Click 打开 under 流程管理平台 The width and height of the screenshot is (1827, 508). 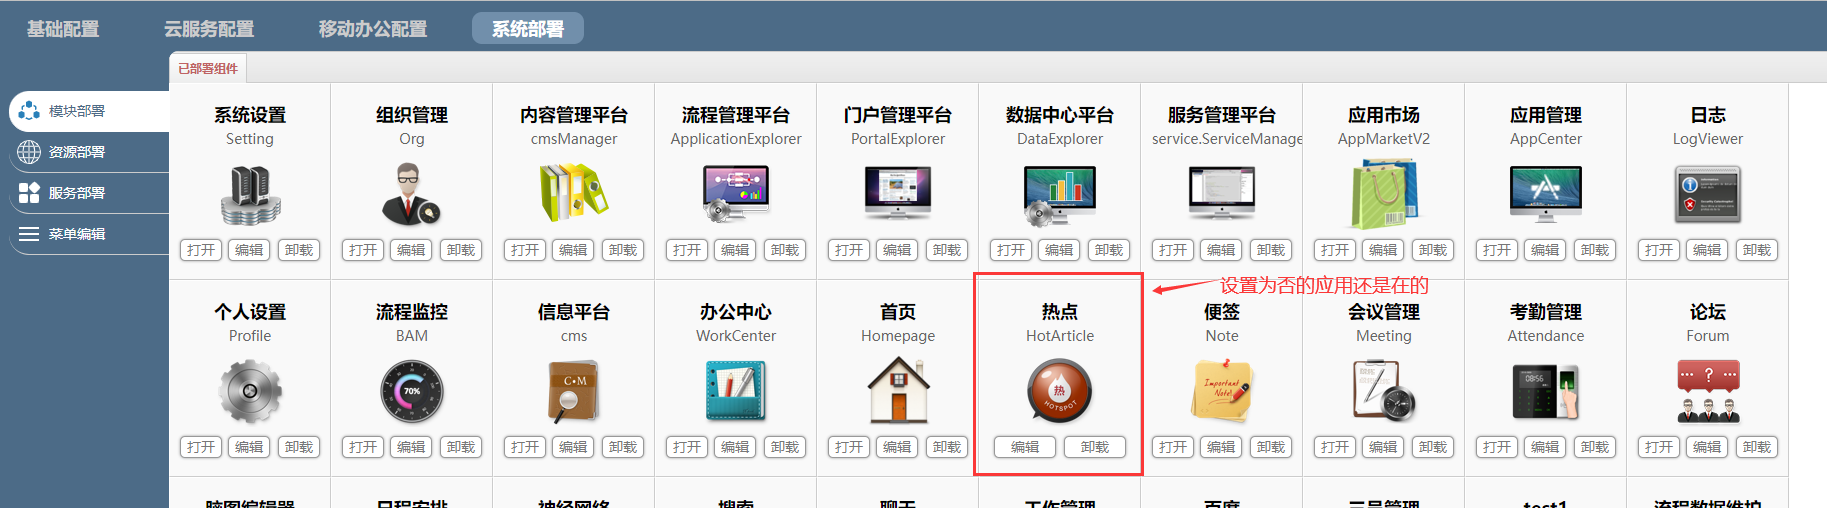coord(687,250)
